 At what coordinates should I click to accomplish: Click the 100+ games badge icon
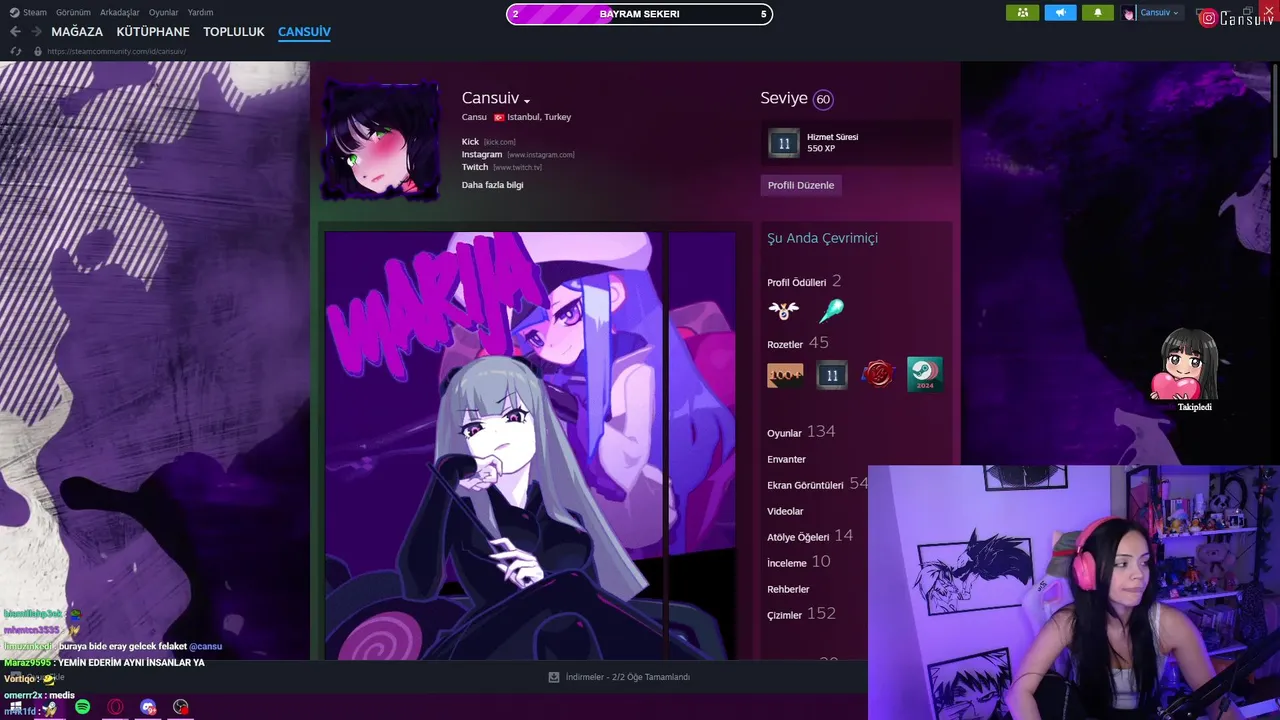[x=785, y=375]
